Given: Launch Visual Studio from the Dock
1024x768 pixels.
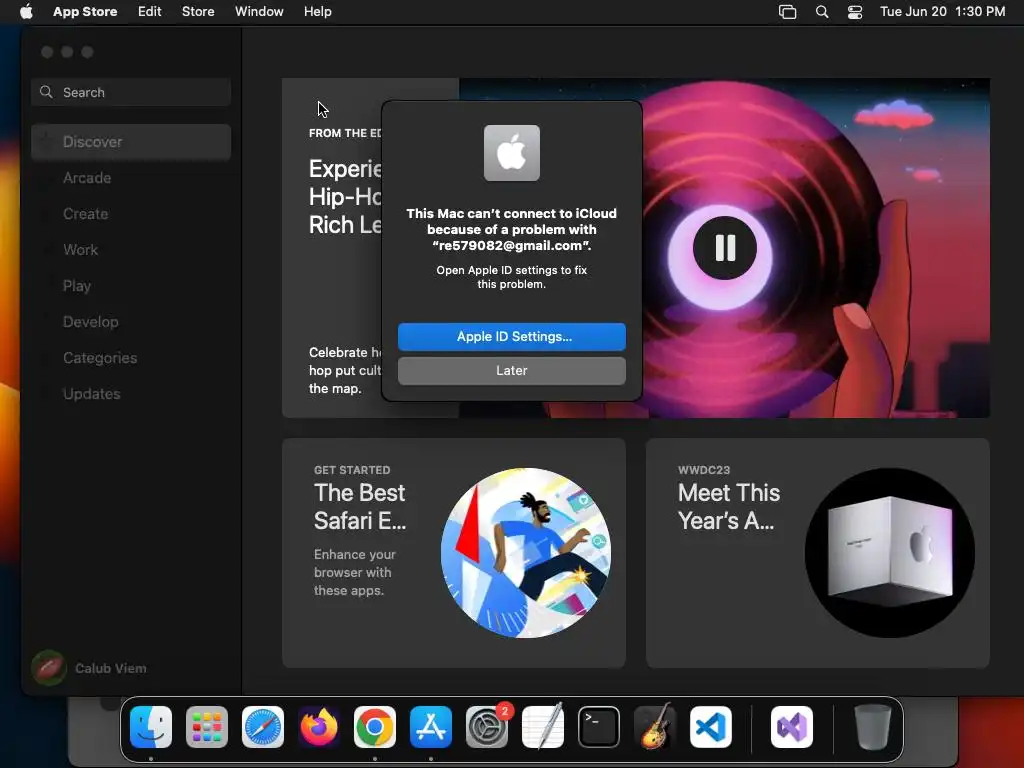Looking at the screenshot, I should 792,727.
